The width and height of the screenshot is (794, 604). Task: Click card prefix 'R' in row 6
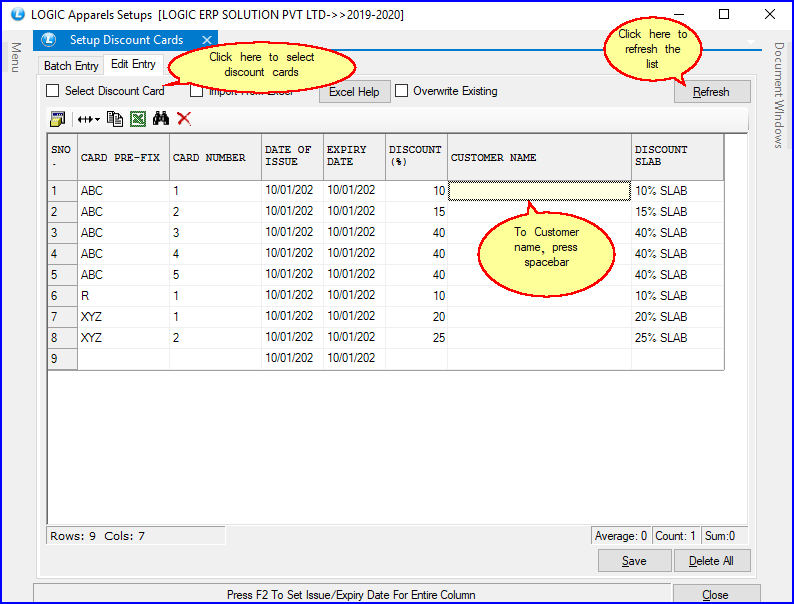(124, 296)
